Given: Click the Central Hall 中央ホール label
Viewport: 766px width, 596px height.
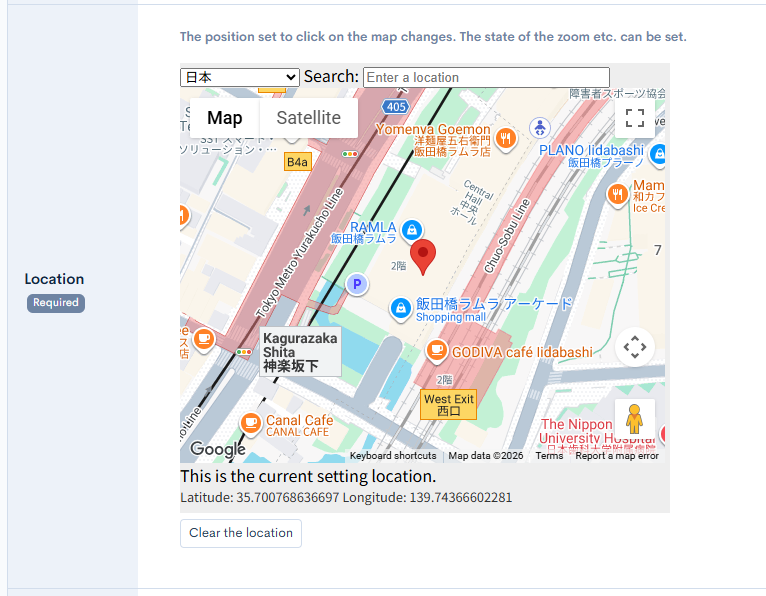Looking at the screenshot, I should tap(472, 202).
